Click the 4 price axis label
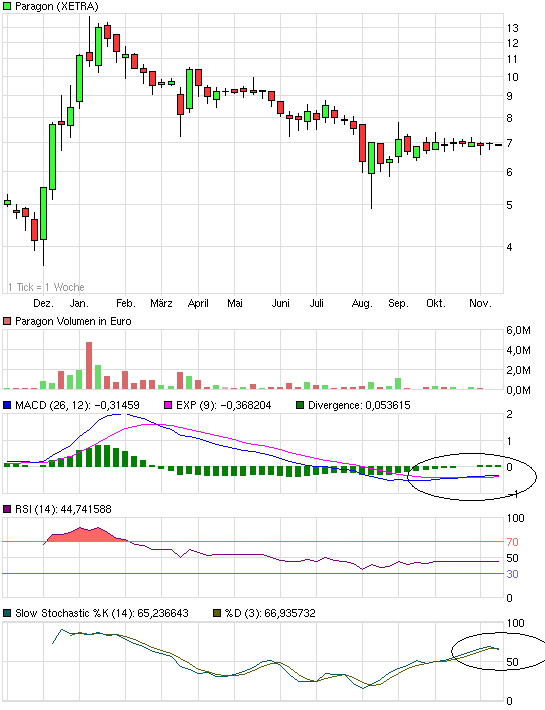The width and height of the screenshot is (545, 710). click(x=510, y=247)
